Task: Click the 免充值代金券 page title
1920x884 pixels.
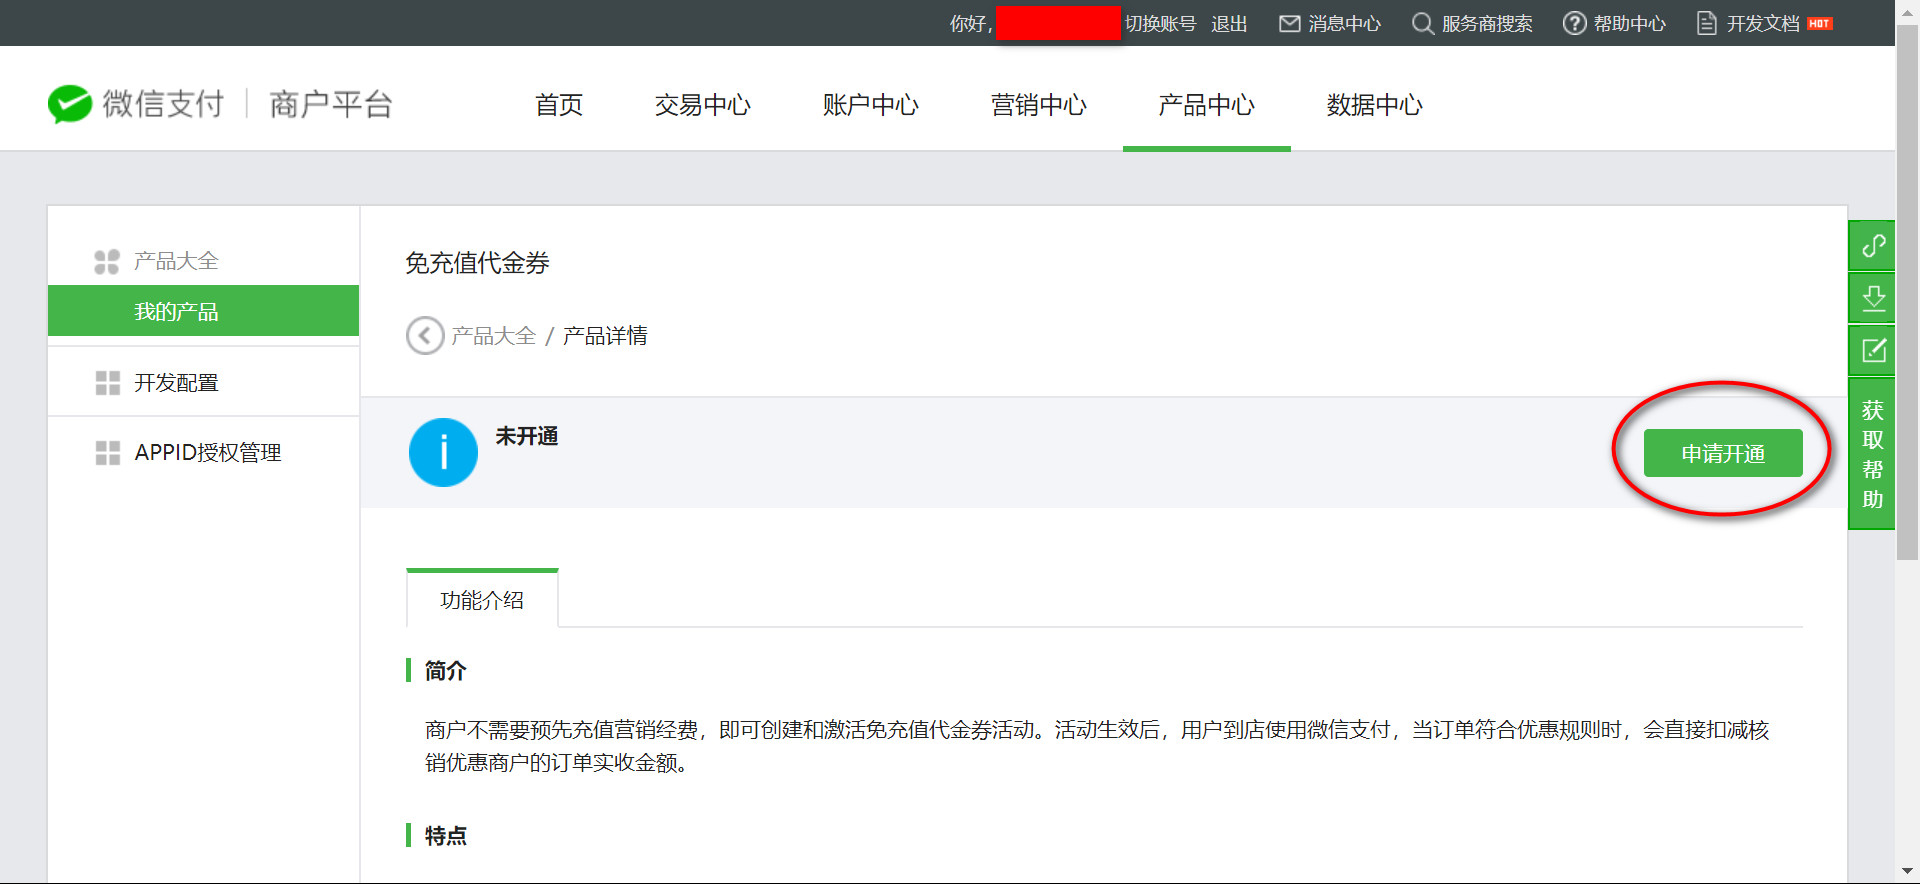Action: [477, 263]
